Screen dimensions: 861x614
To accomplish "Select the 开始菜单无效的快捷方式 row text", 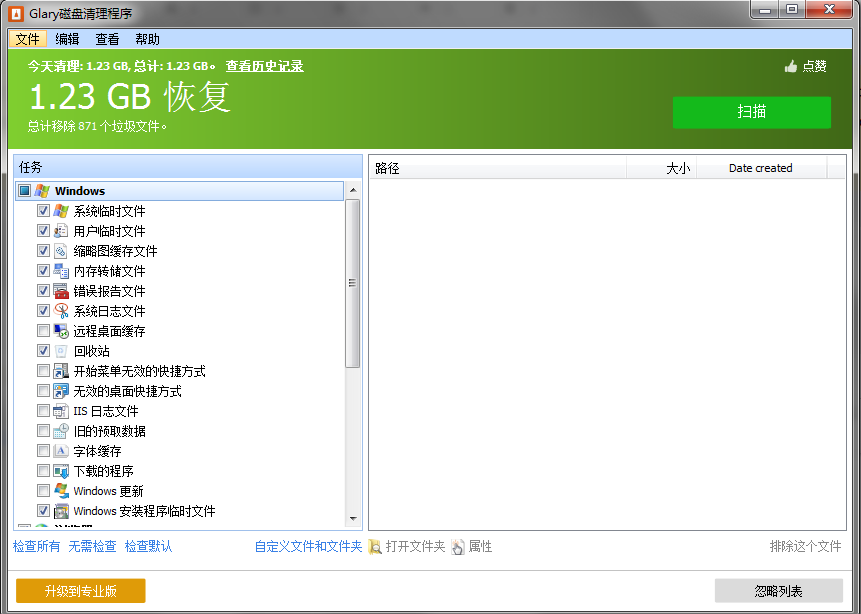I will pyautogui.click(x=139, y=371).
